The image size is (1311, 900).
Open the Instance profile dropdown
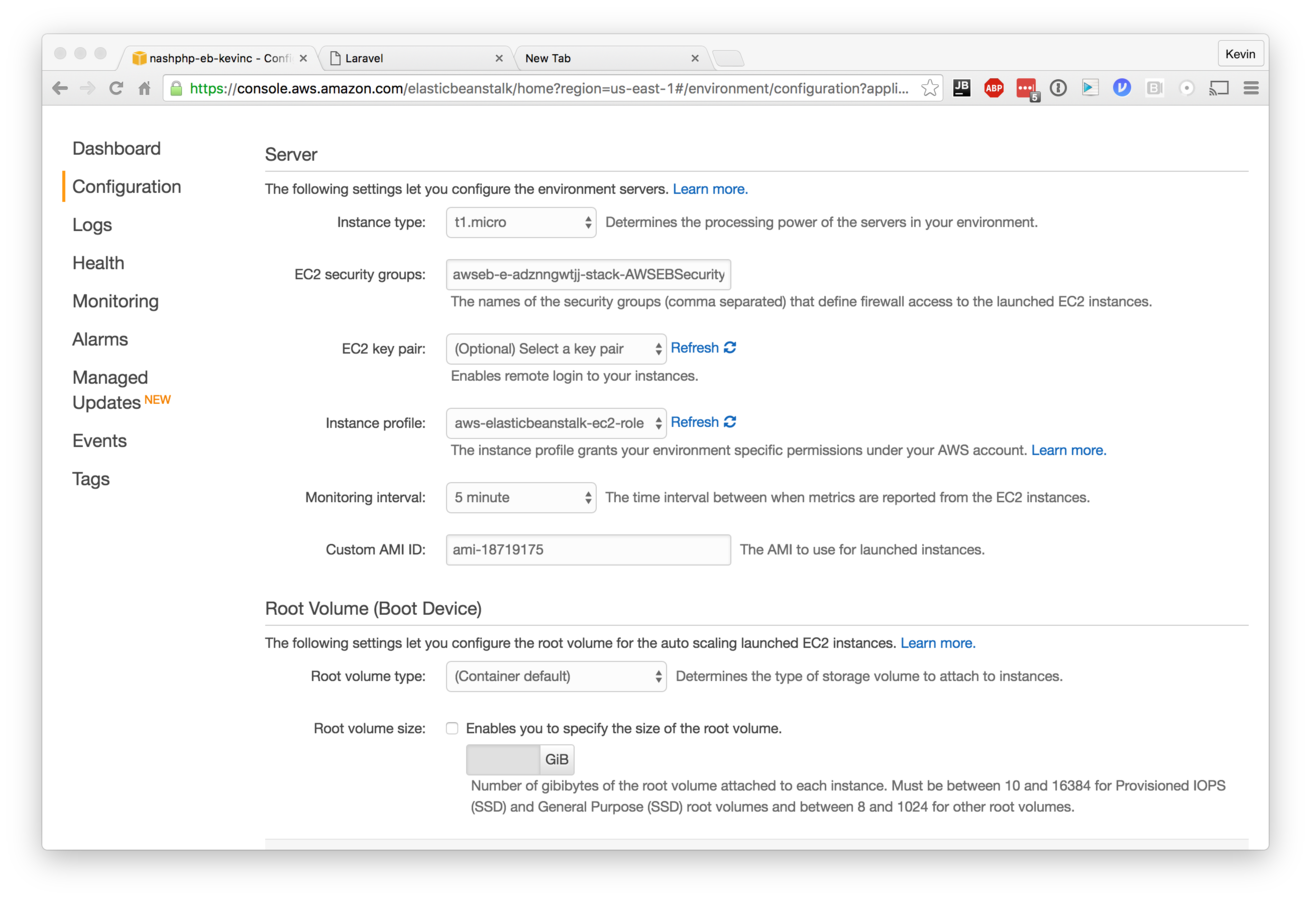click(556, 423)
